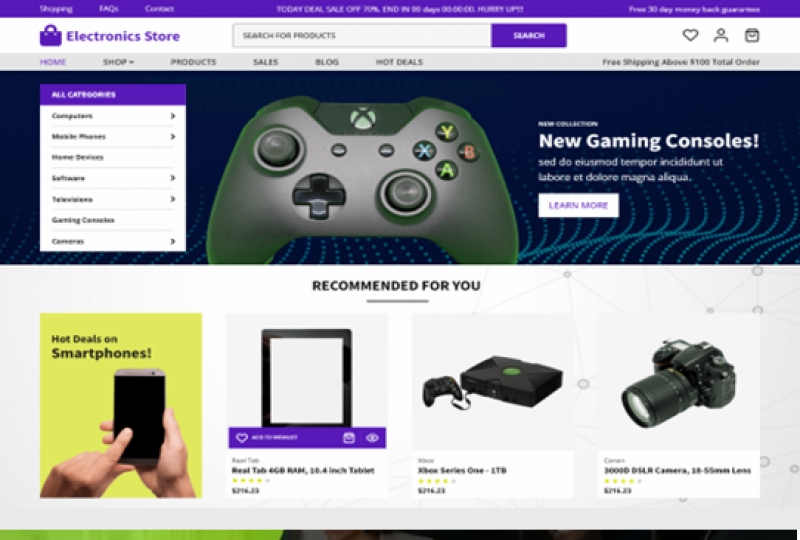Image resolution: width=800 pixels, height=540 pixels.
Task: Add Real Tab tablet to cart icon
Action: 348,437
